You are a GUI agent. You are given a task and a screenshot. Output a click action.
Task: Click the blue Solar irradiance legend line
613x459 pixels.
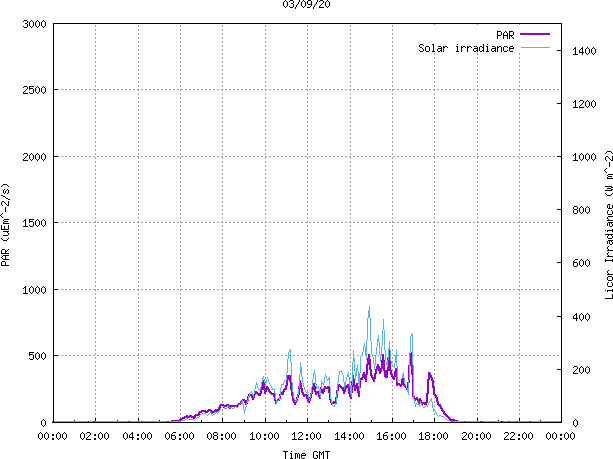pos(535,48)
